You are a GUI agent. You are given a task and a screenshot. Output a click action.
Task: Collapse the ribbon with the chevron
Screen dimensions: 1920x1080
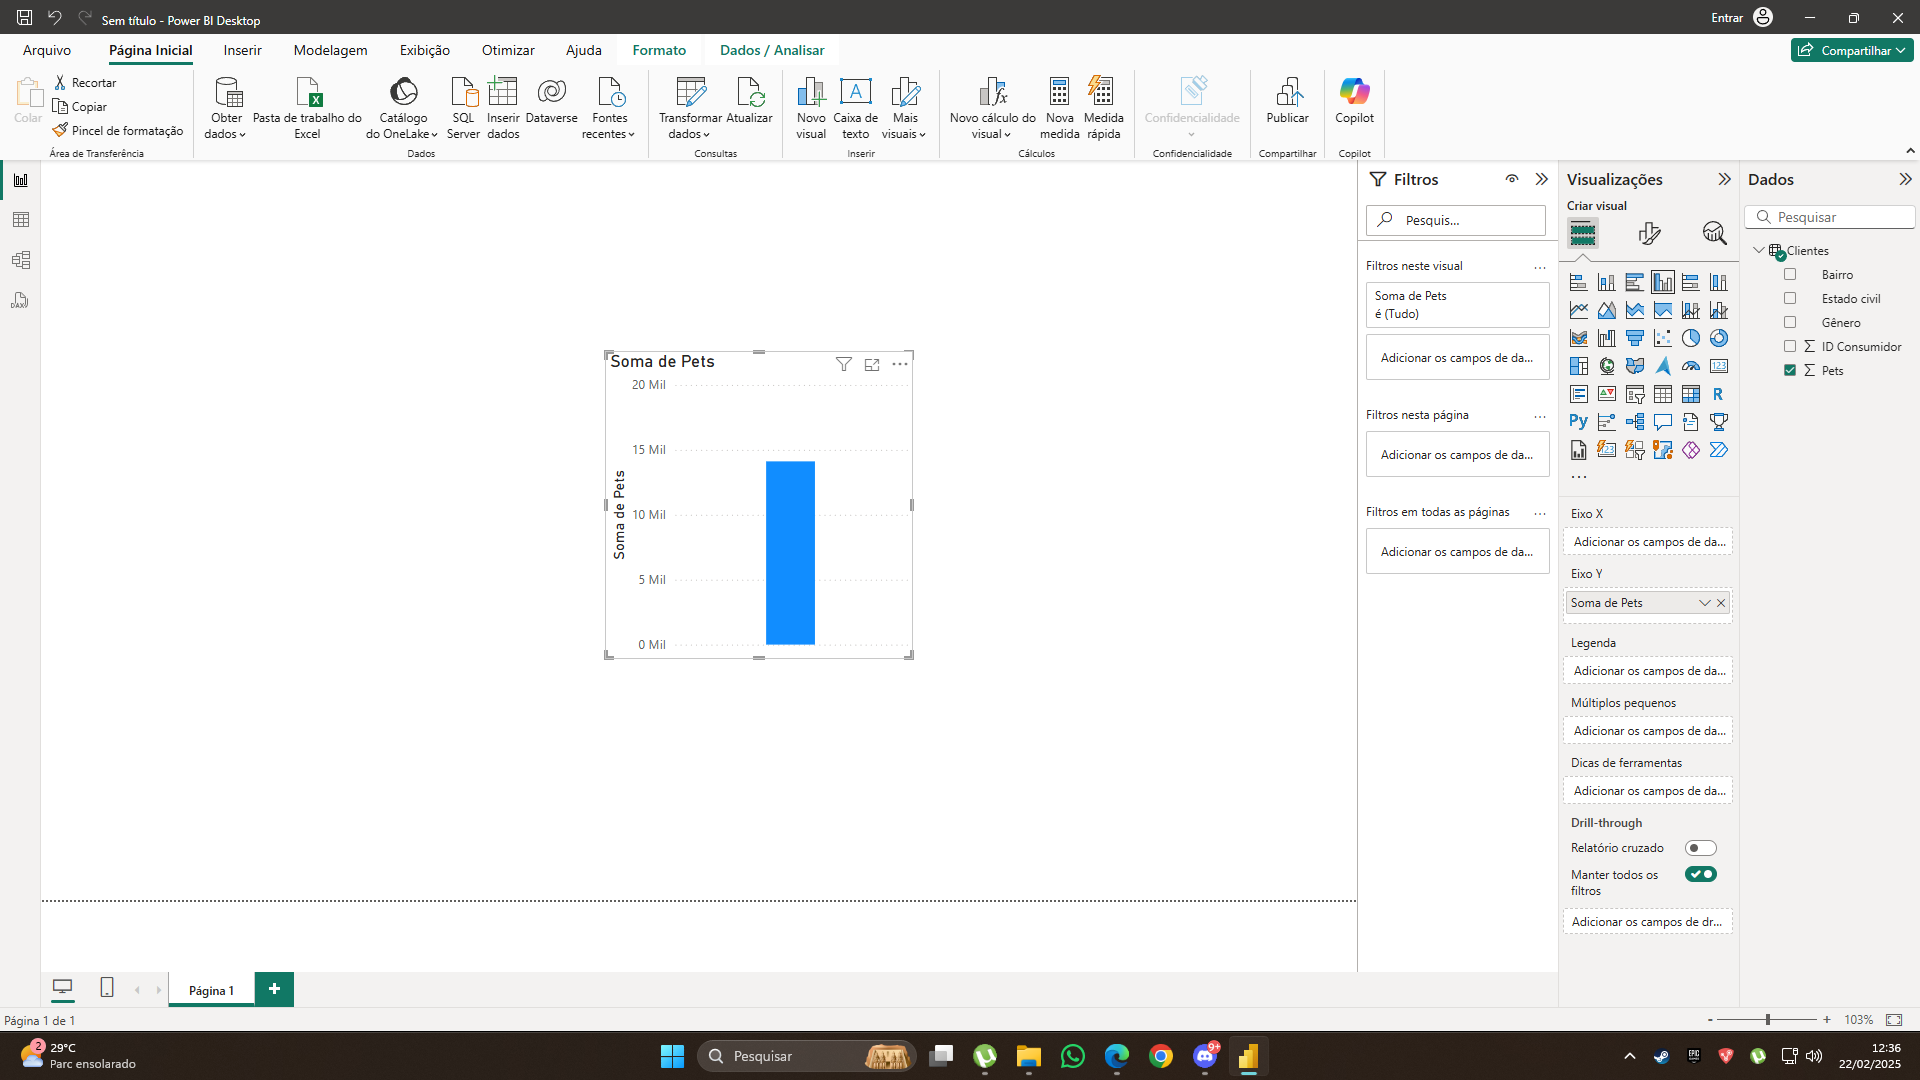tap(1910, 151)
